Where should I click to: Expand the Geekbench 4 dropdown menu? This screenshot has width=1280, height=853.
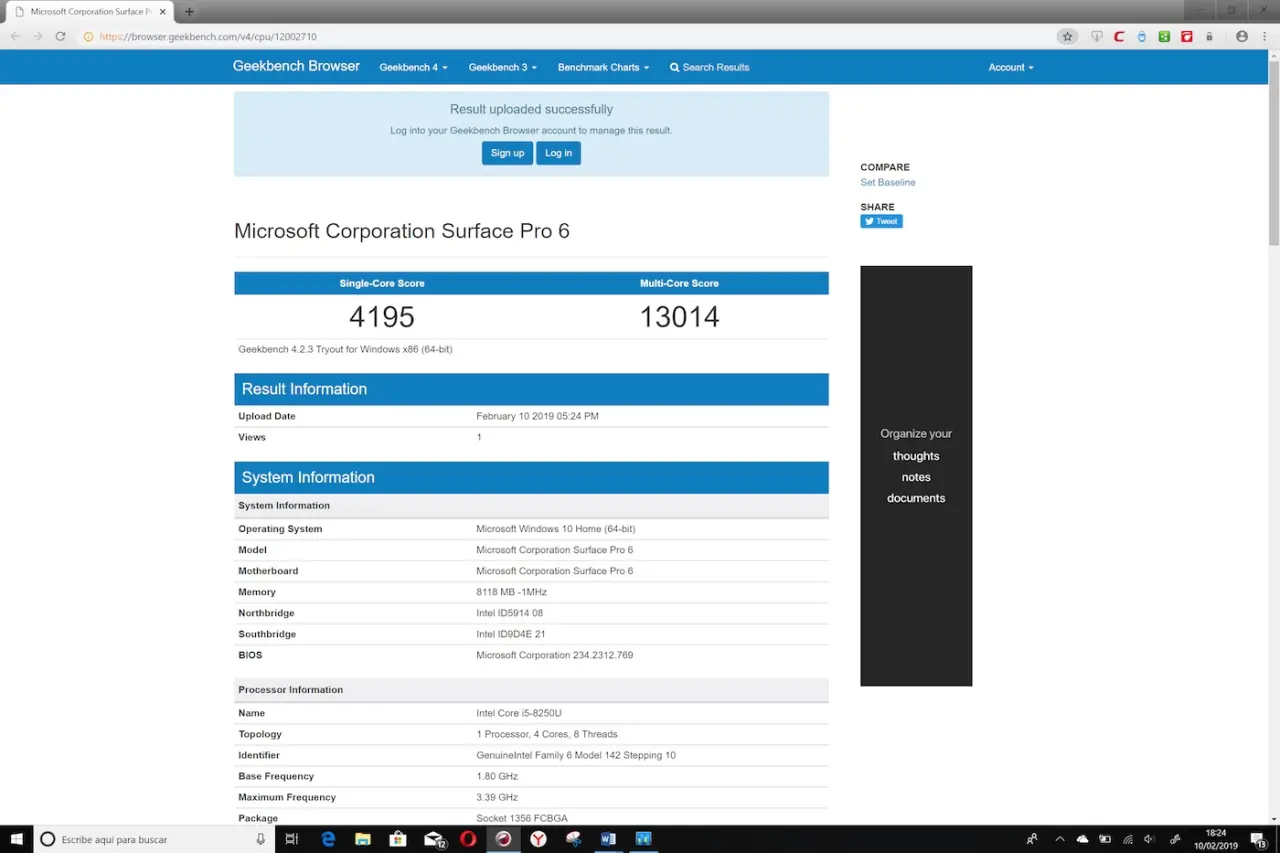(x=413, y=68)
